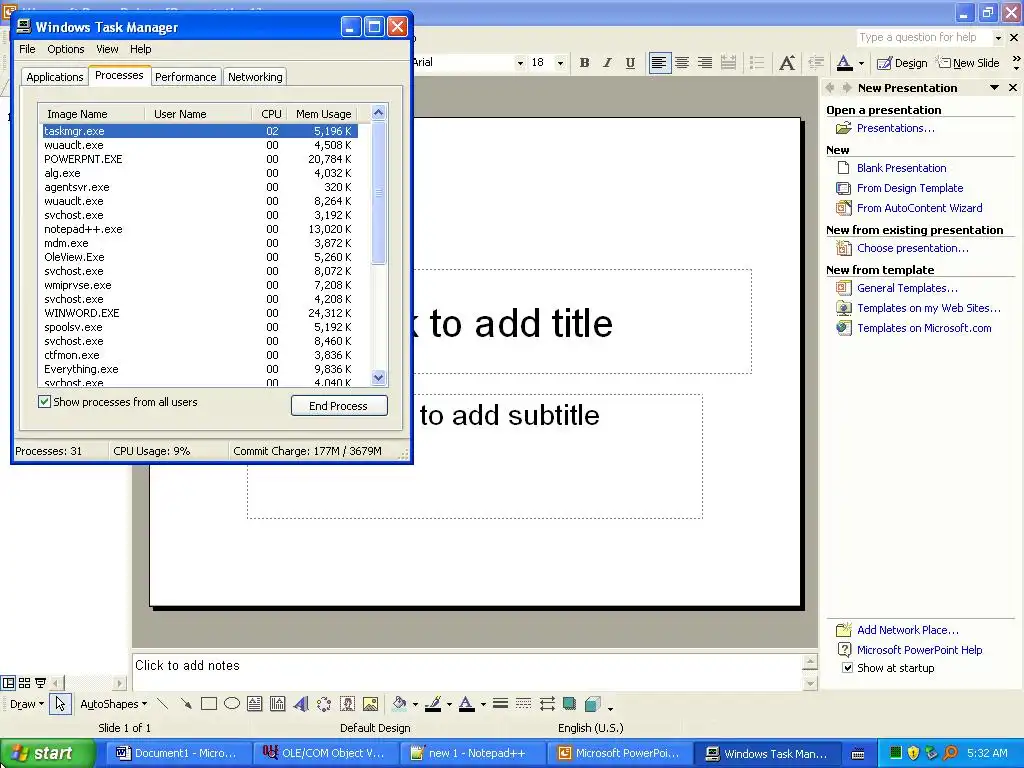Select WINWORD.EXE process row
Viewport: 1024px width, 768px height.
coord(200,313)
